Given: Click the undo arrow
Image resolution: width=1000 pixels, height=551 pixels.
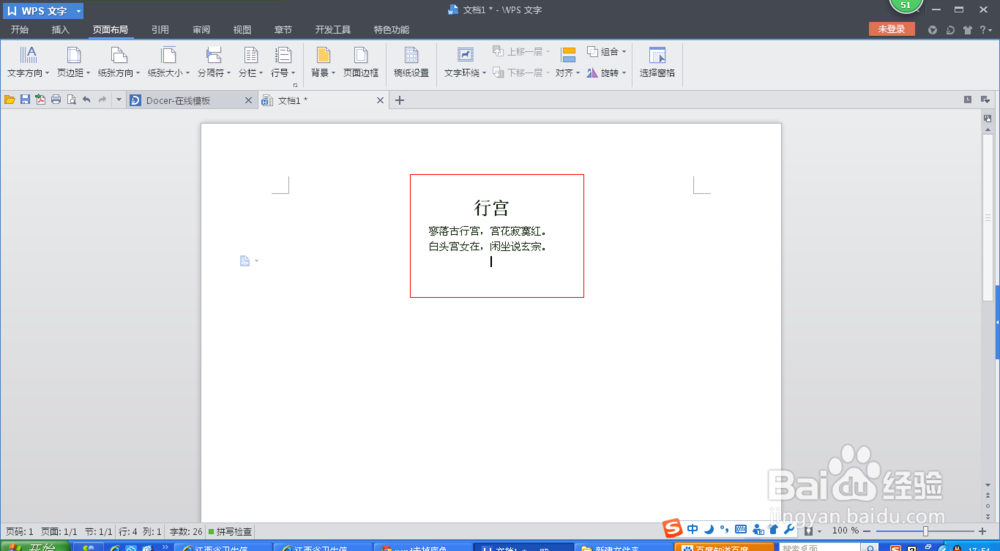Looking at the screenshot, I should (x=87, y=100).
